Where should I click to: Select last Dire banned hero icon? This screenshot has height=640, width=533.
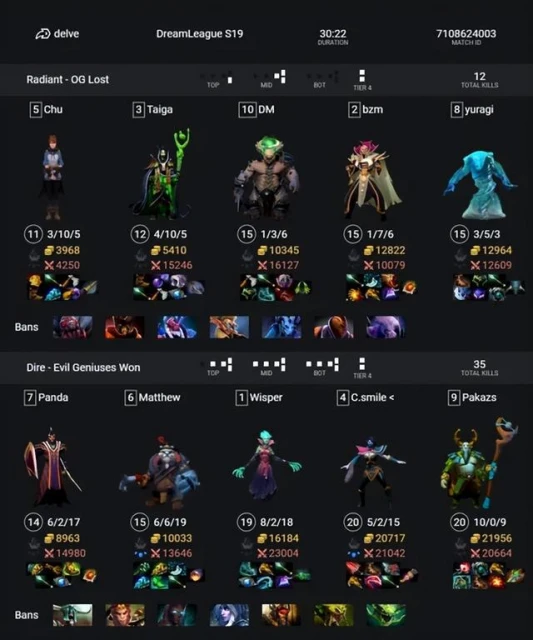(386, 615)
